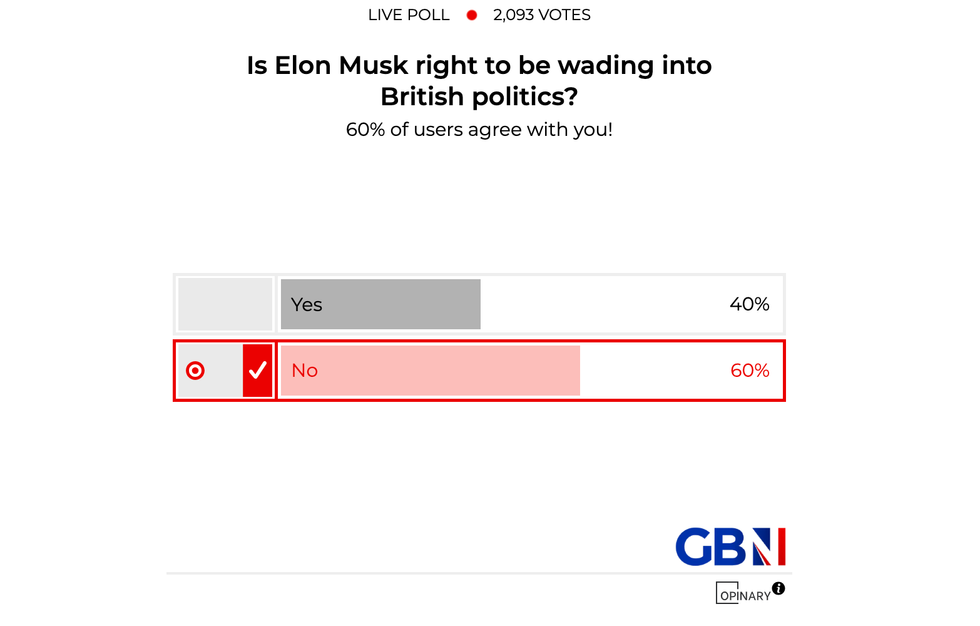This screenshot has width=980, height=626.
Task: Open the Opinary info icon
Action: 778,588
